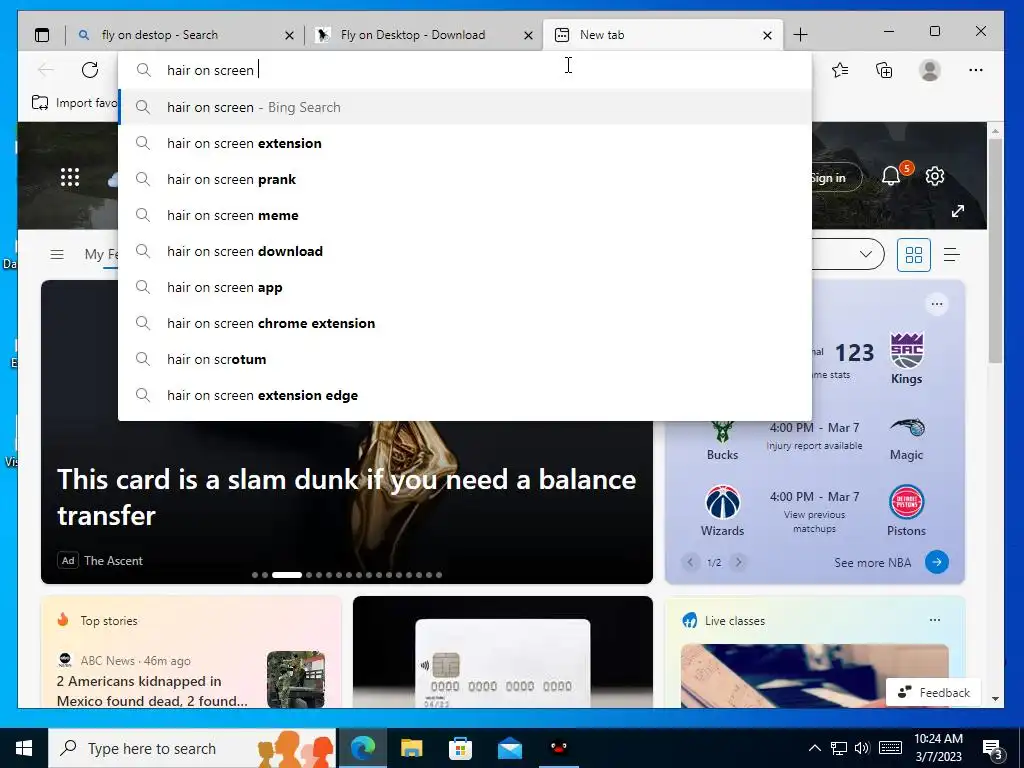
Task: Open the Action Center notifications
Action: (x=993, y=748)
